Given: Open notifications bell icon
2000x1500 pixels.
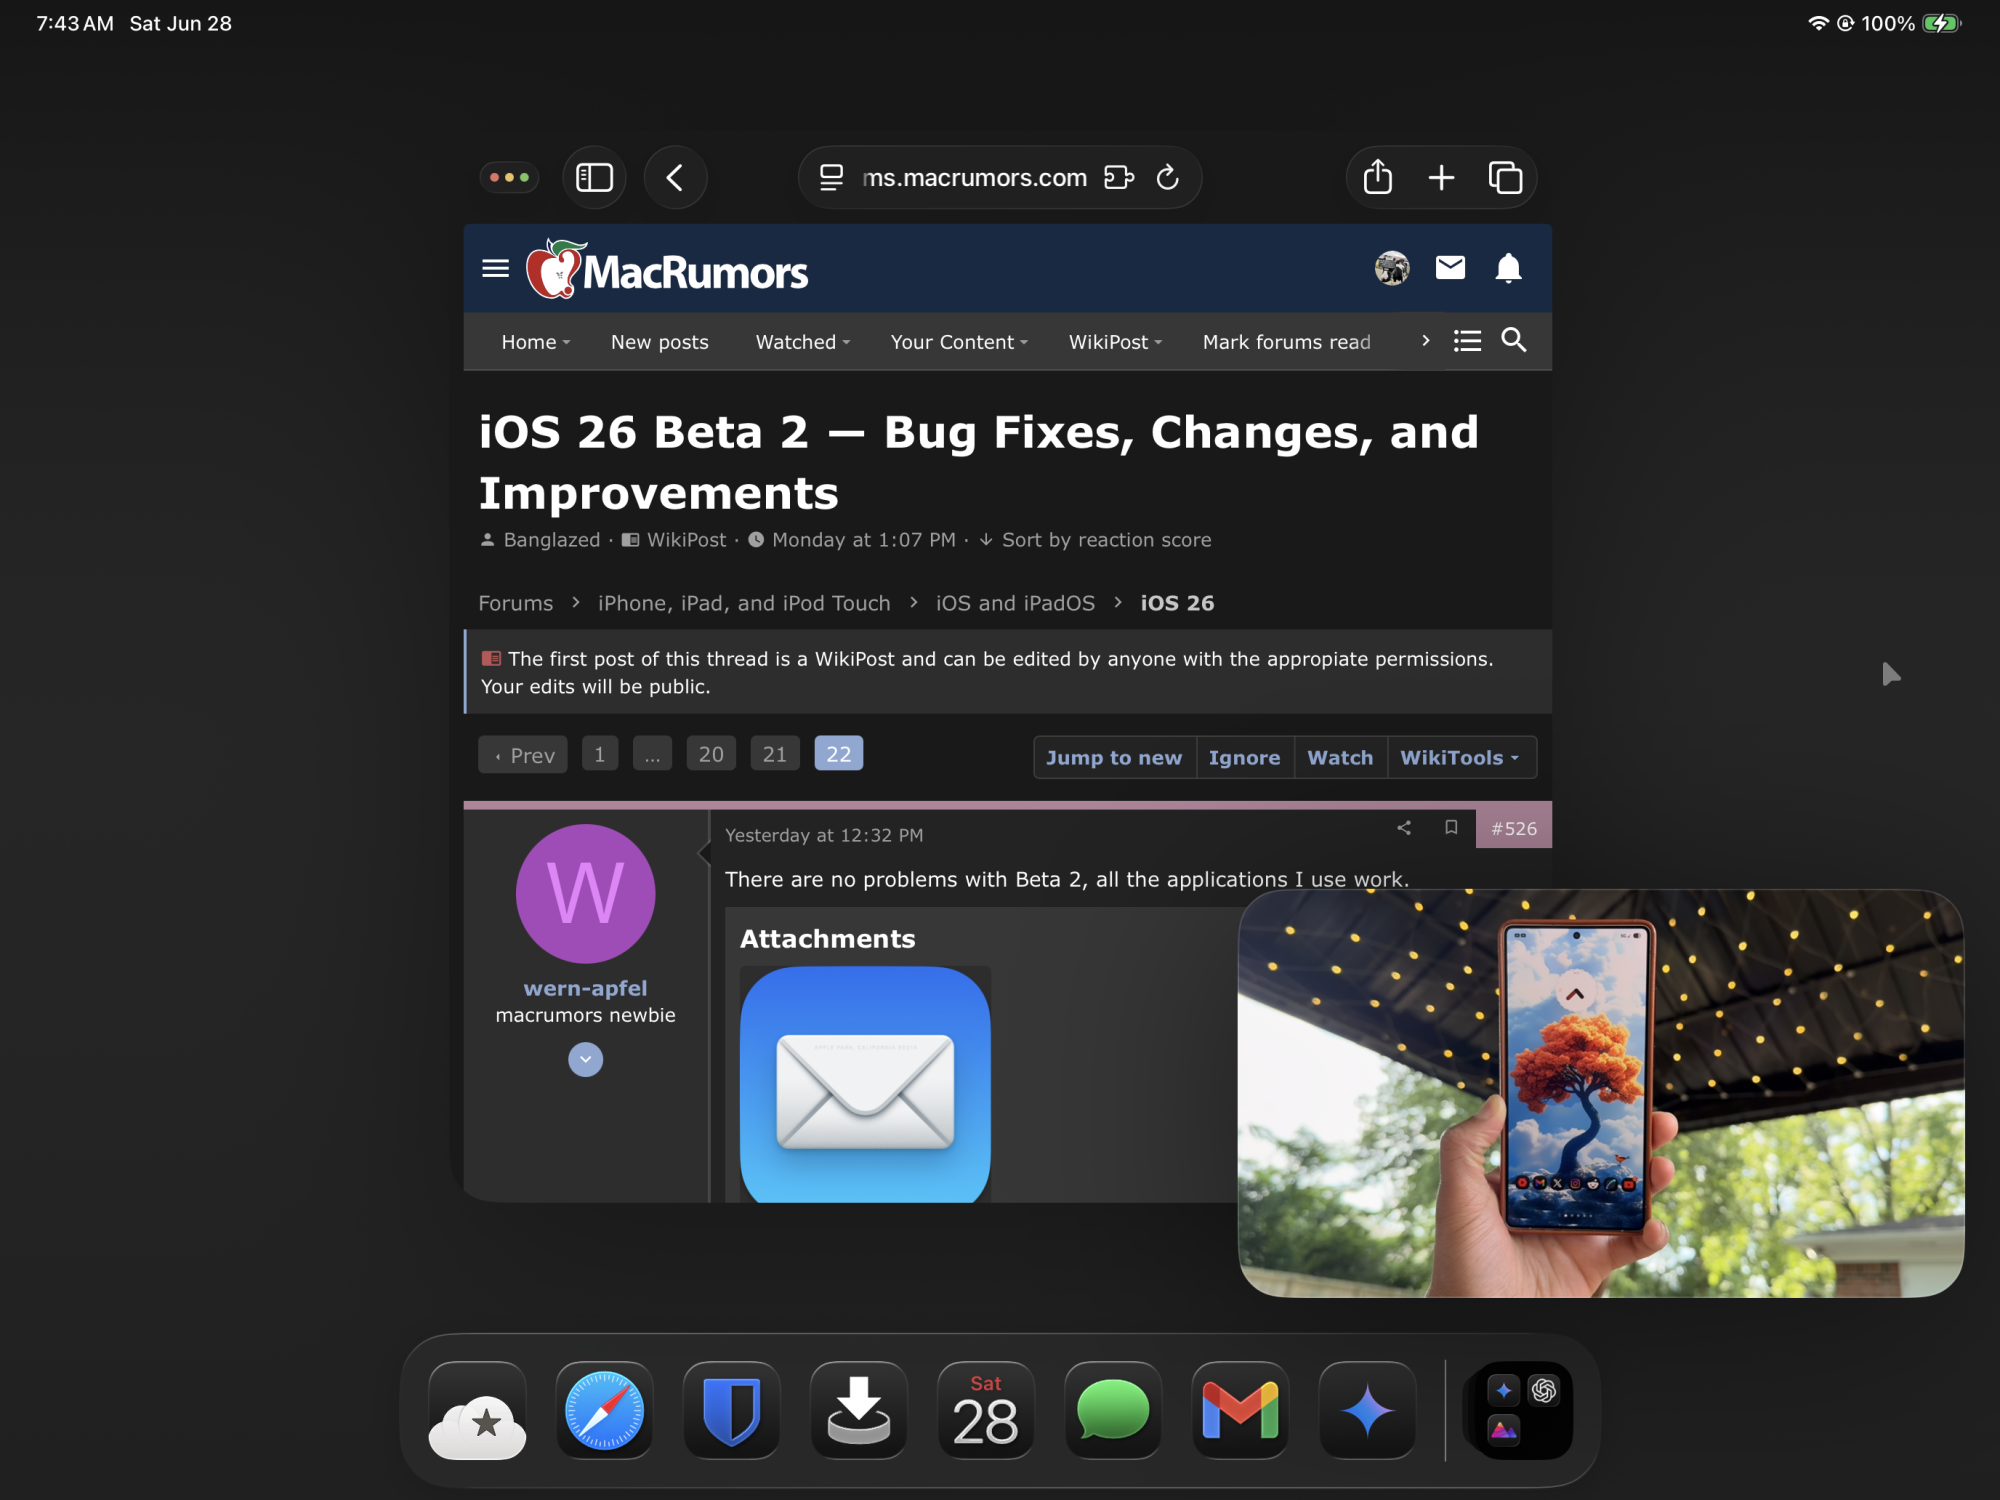Looking at the screenshot, I should coord(1508,268).
